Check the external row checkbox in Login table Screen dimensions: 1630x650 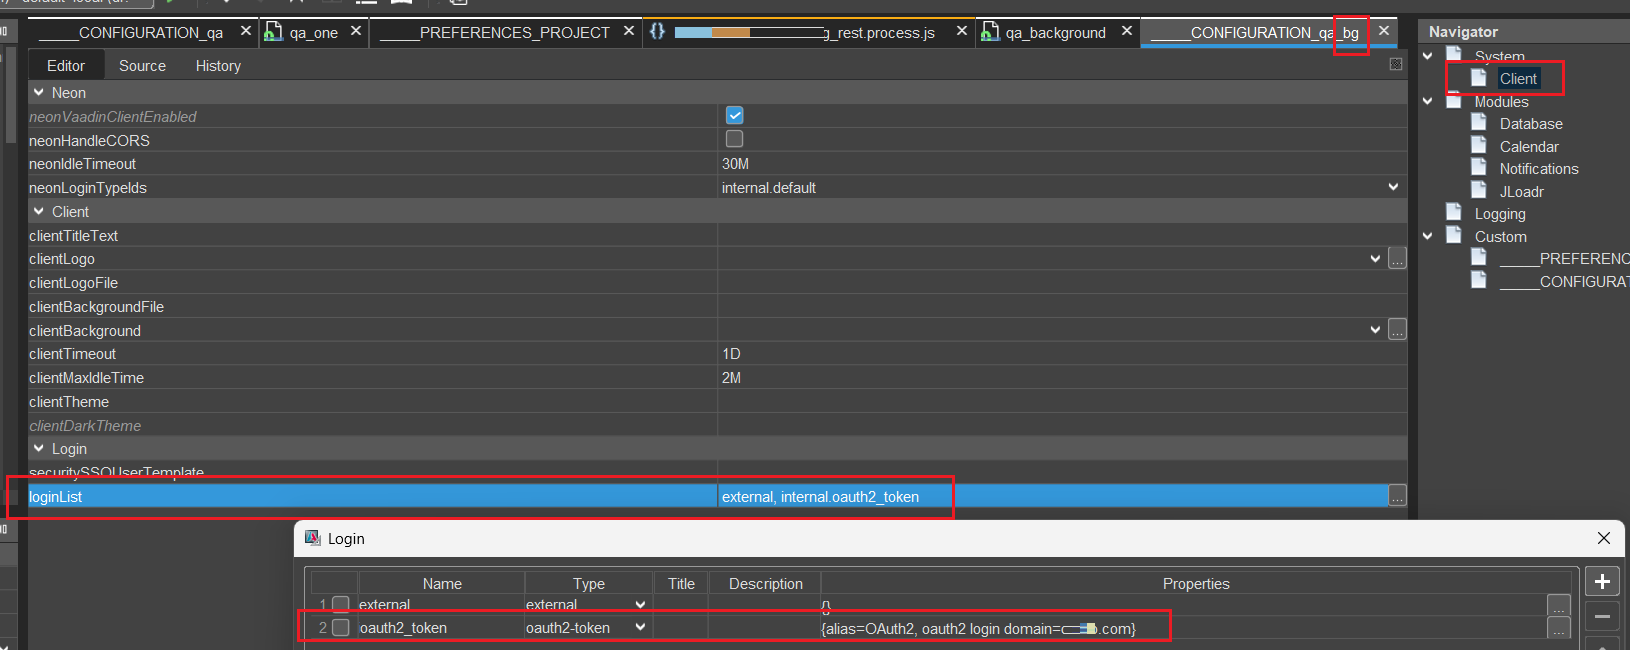point(341,604)
